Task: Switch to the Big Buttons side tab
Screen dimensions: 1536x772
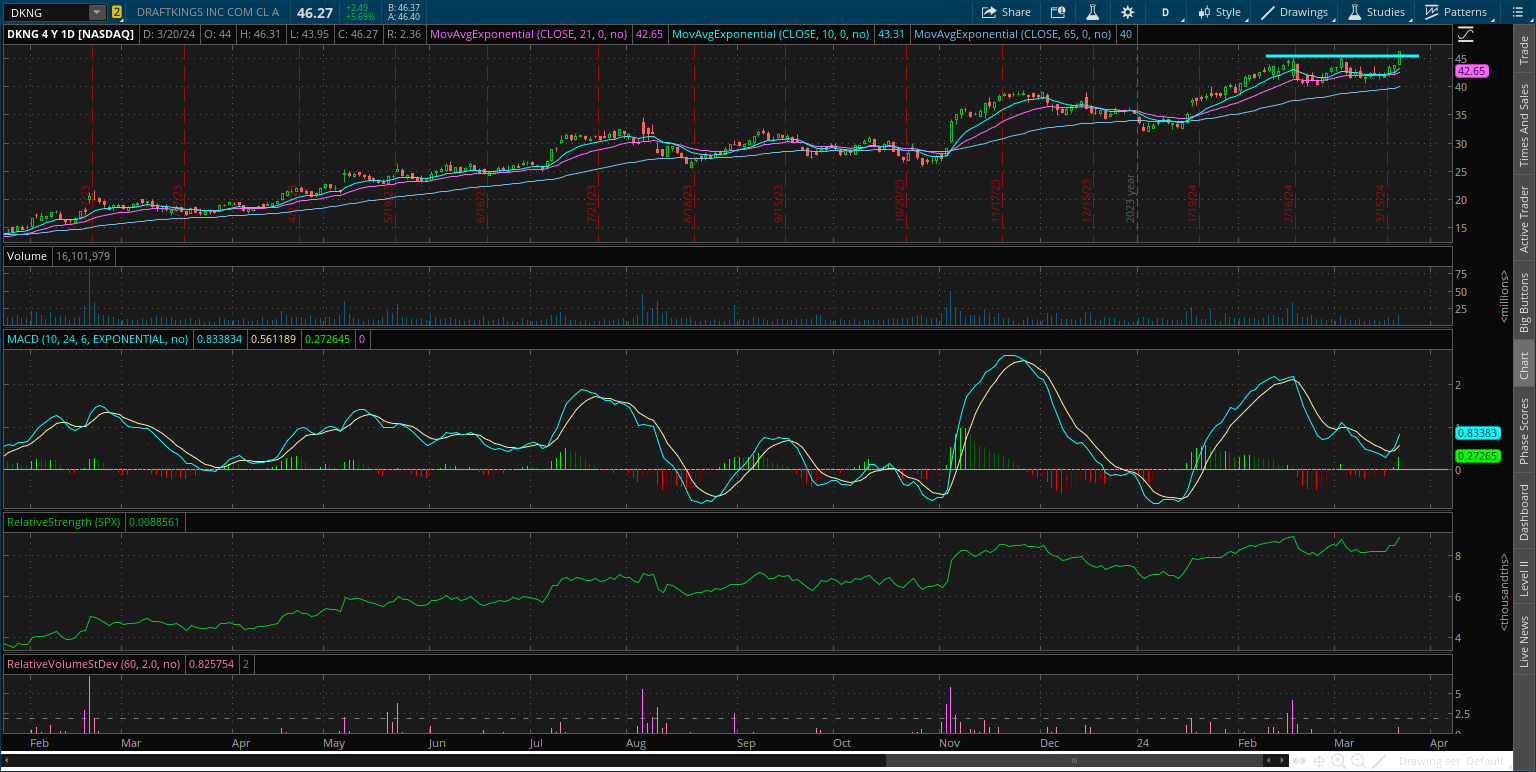Action: (1524, 302)
